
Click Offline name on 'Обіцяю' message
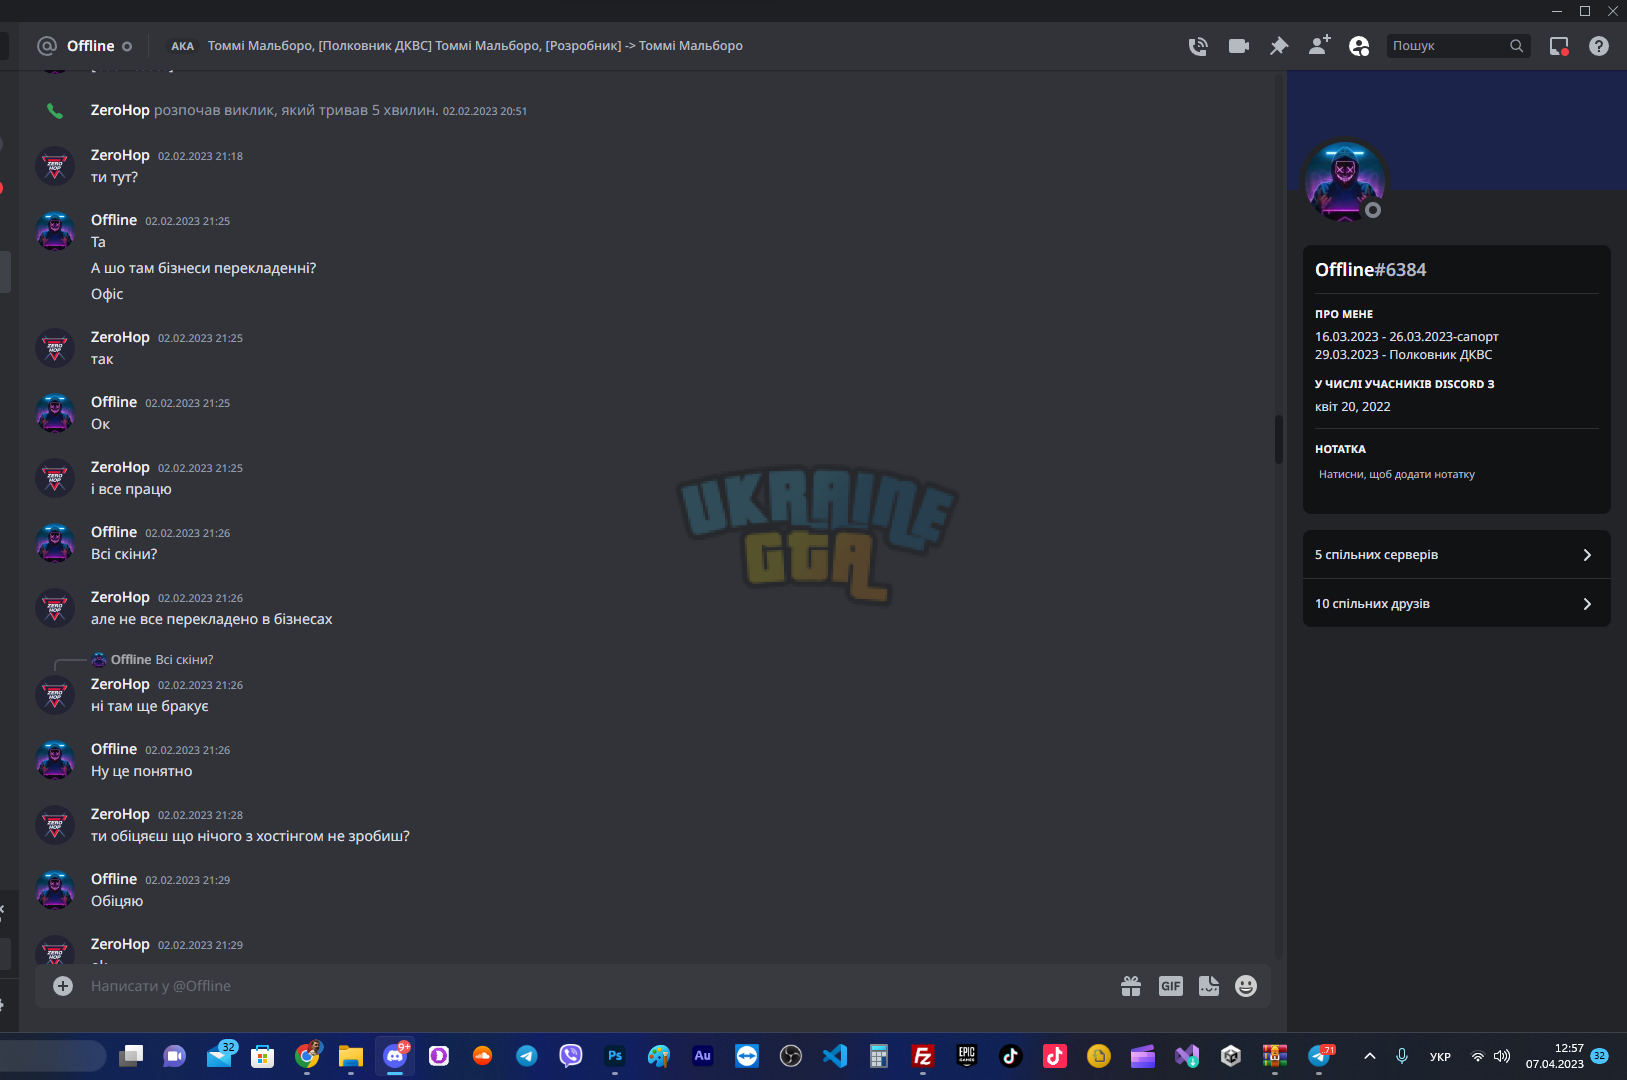point(114,879)
